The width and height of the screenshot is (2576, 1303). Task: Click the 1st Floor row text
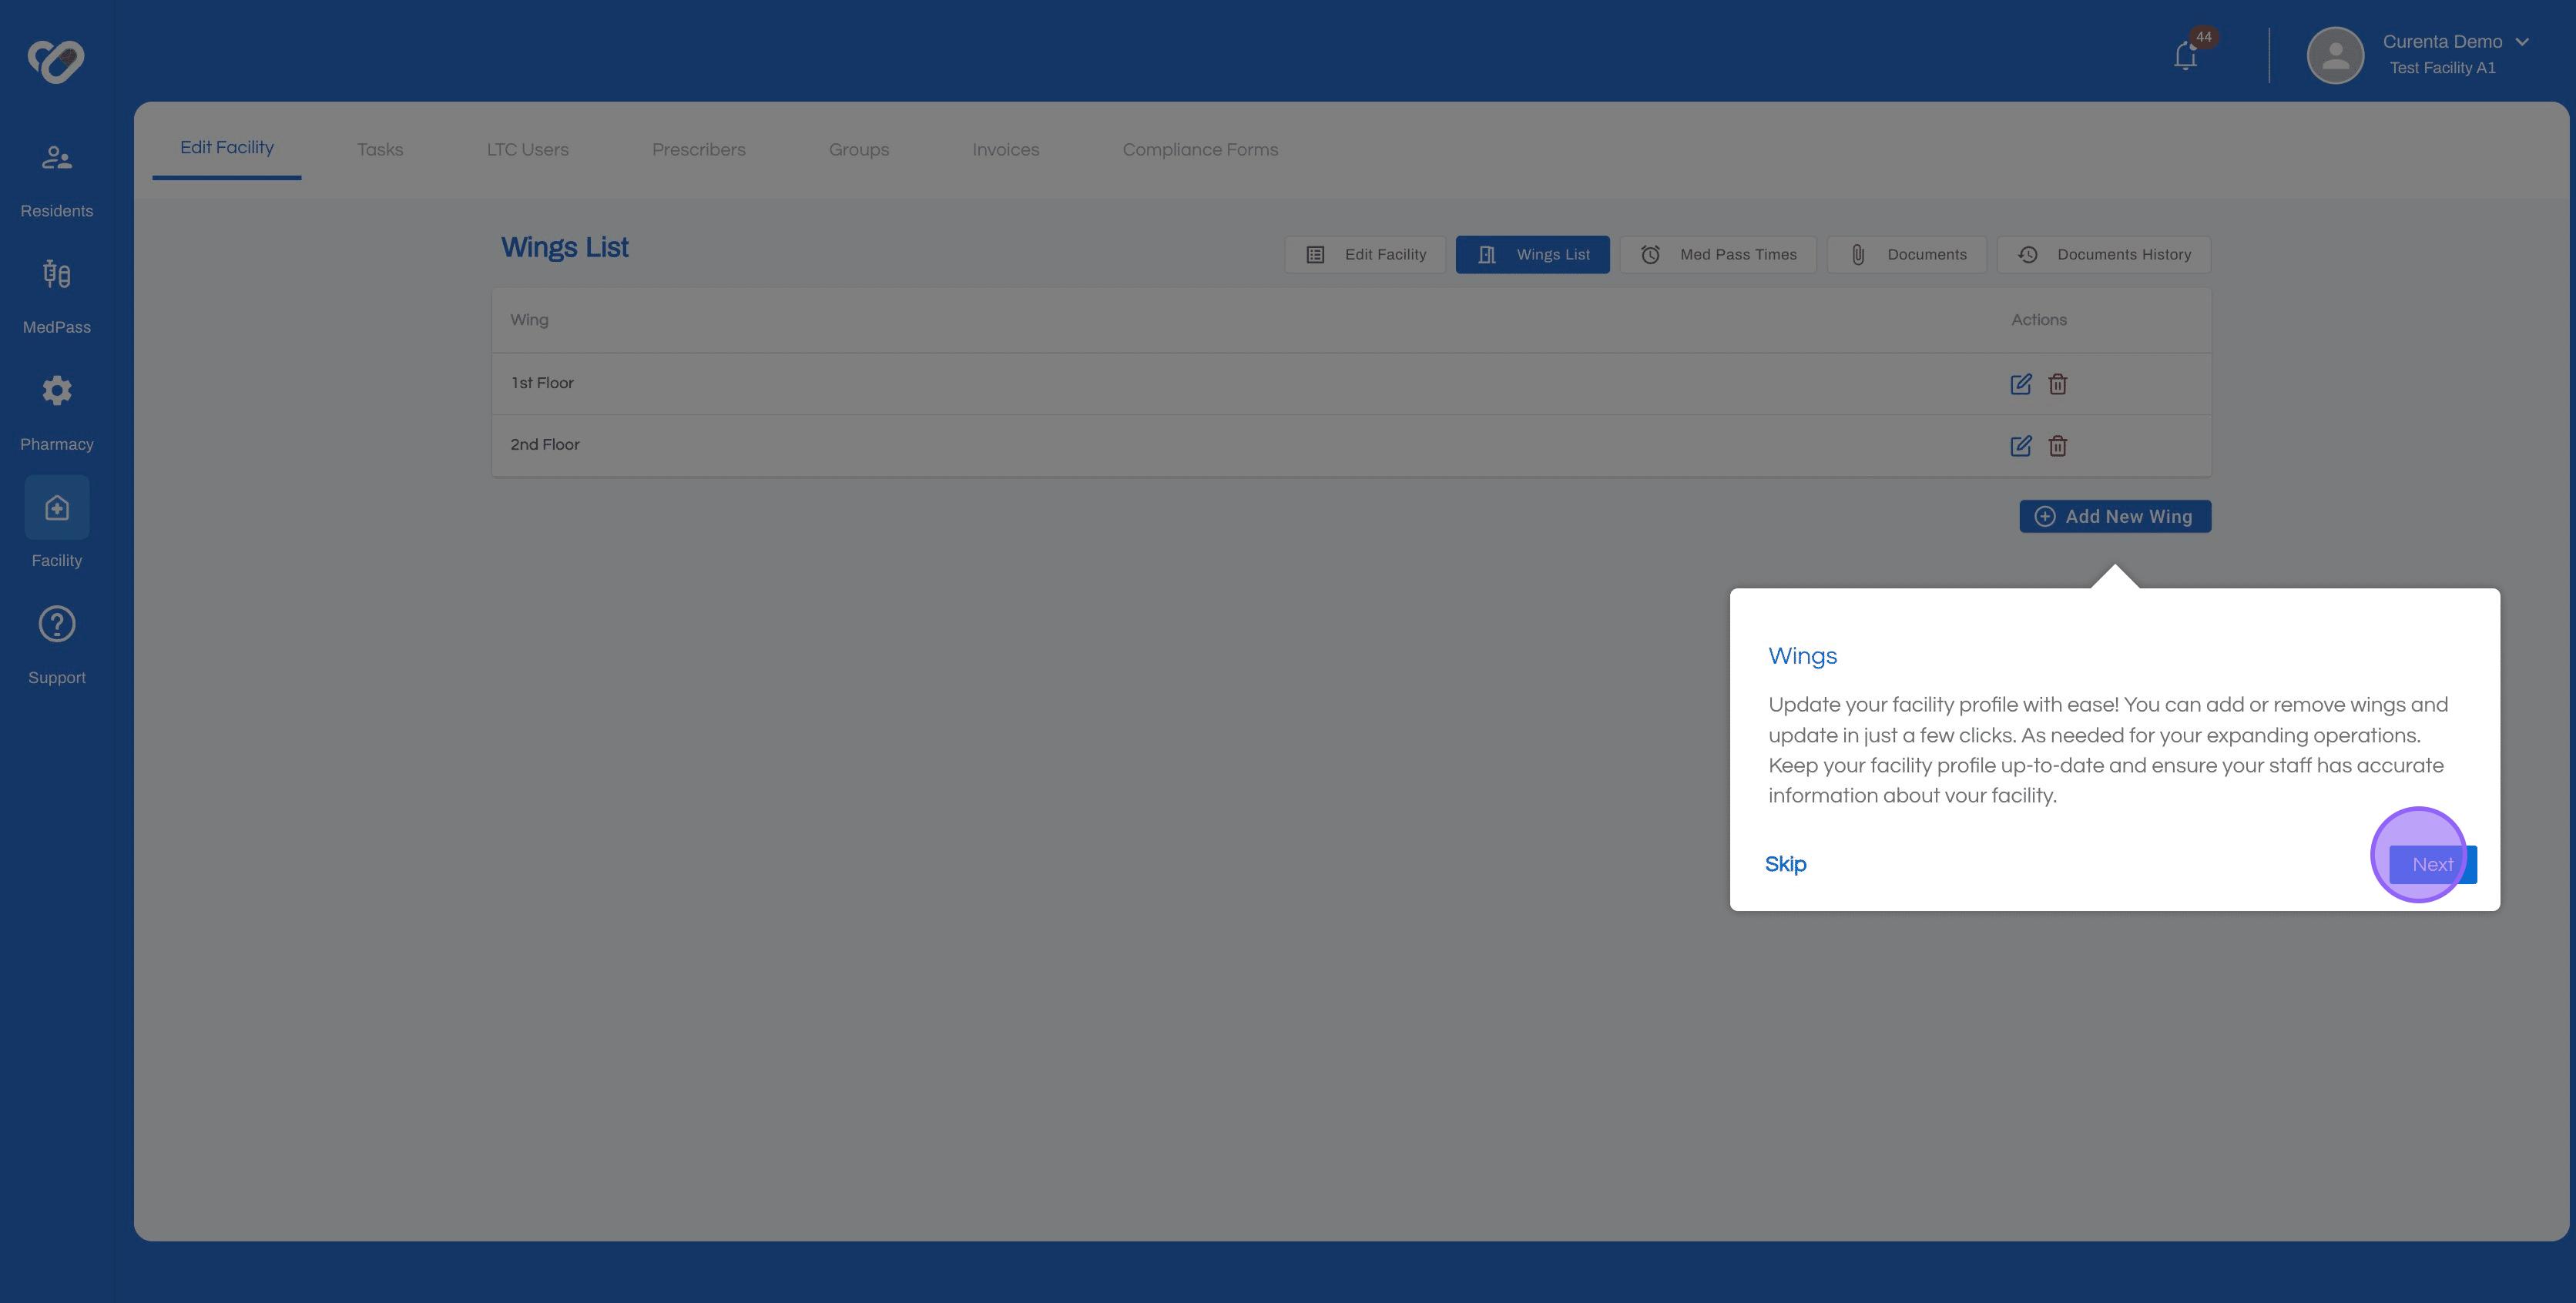(542, 383)
